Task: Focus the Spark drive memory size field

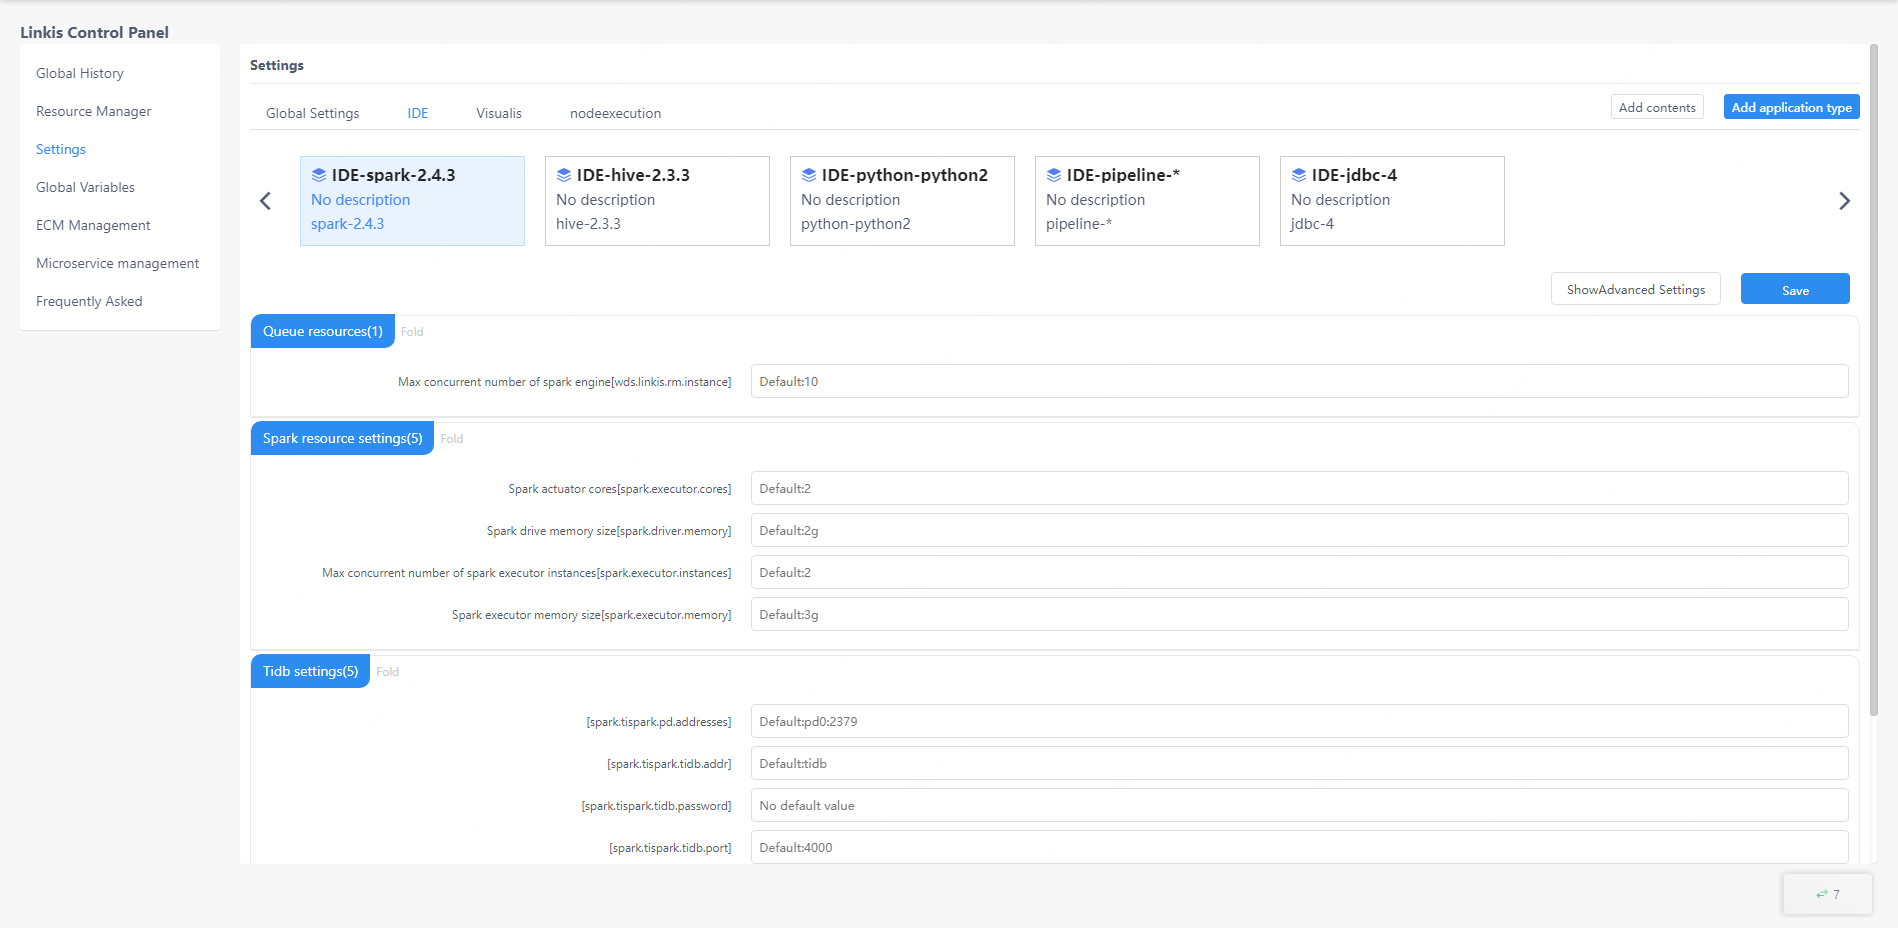Action: 1298,531
